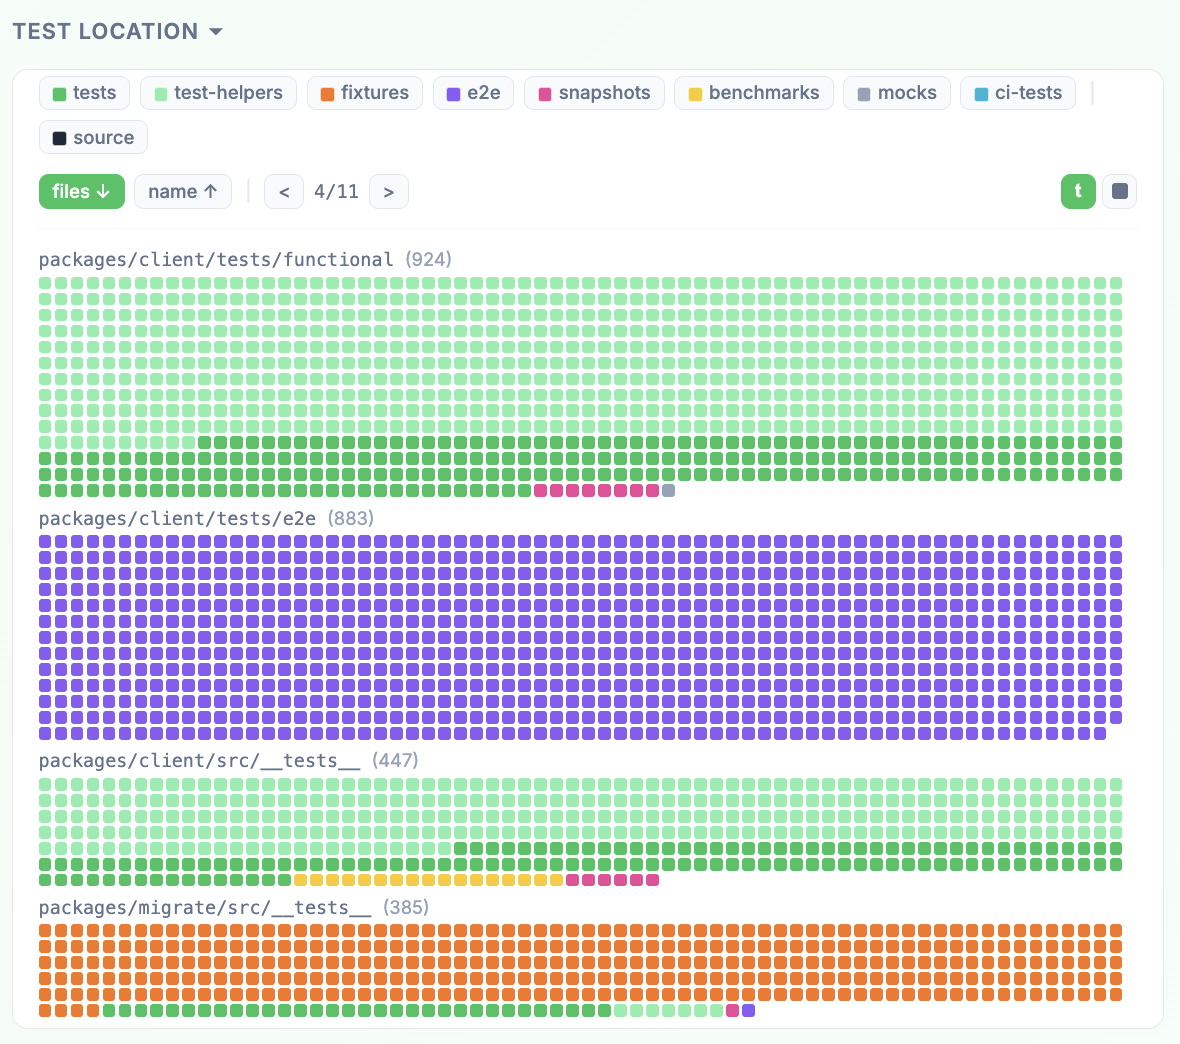This screenshot has height=1044, width=1180.
Task: Toggle the source legend chip
Action: 93,138
